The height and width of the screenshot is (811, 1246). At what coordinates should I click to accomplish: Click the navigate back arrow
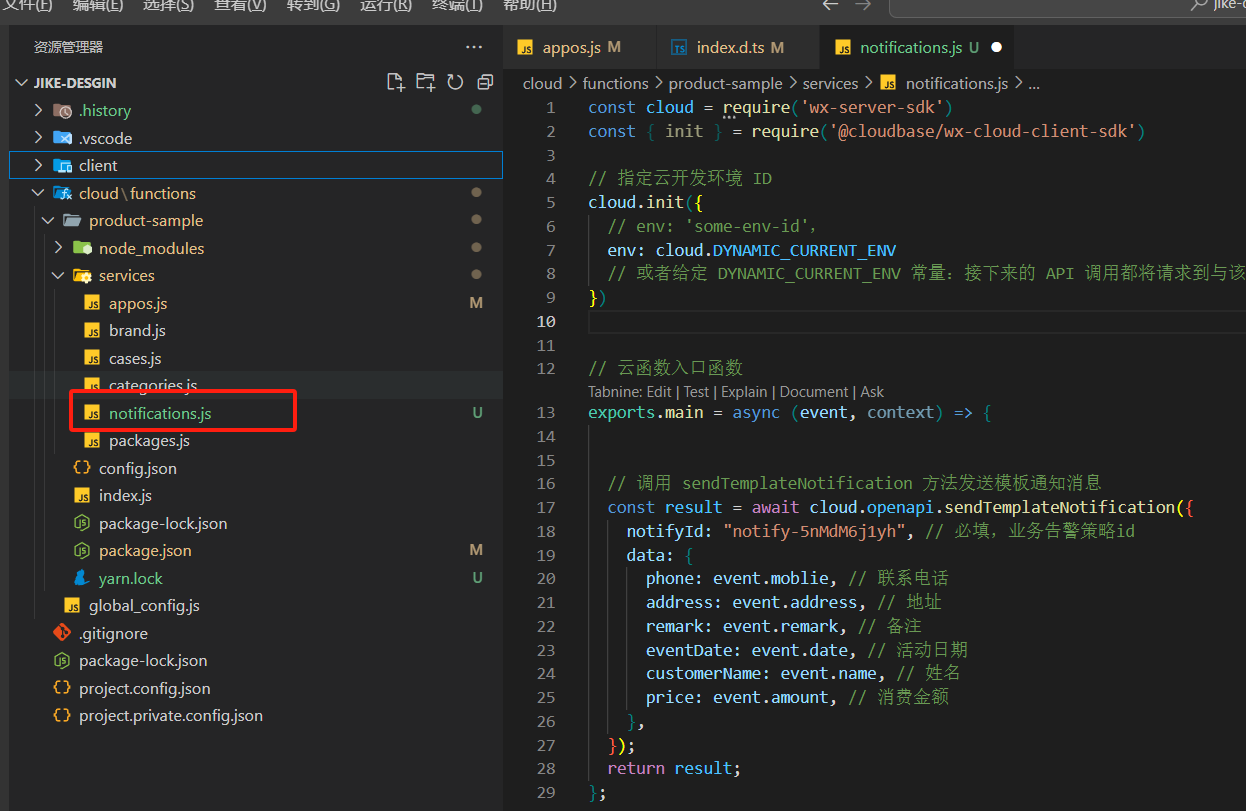[829, 5]
